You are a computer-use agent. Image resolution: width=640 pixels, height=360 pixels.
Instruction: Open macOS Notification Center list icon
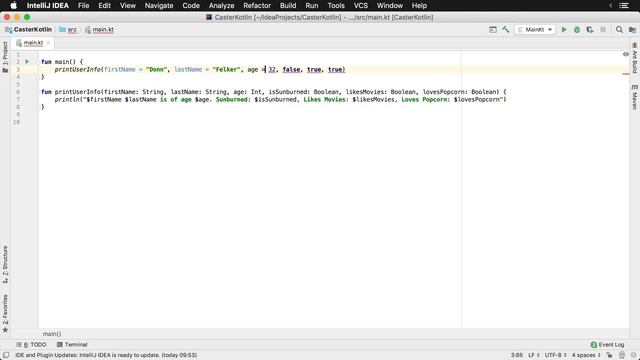(624, 6)
